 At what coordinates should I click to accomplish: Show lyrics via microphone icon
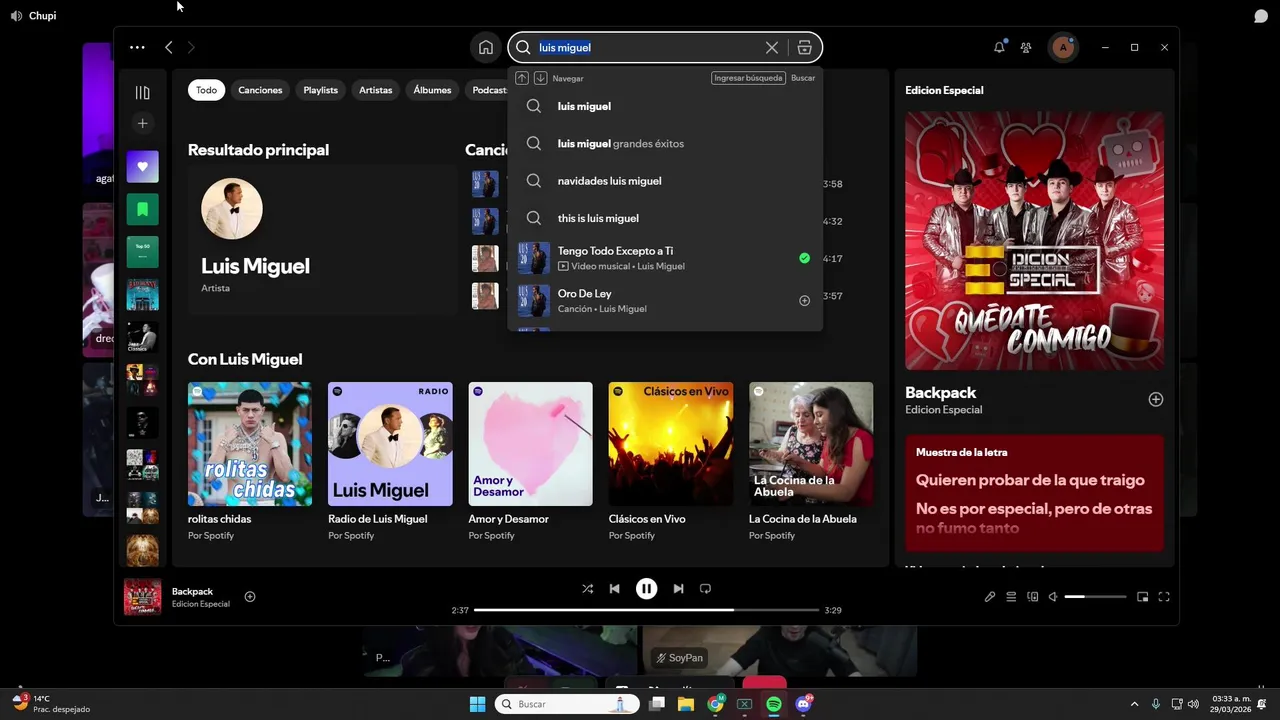coord(990,597)
